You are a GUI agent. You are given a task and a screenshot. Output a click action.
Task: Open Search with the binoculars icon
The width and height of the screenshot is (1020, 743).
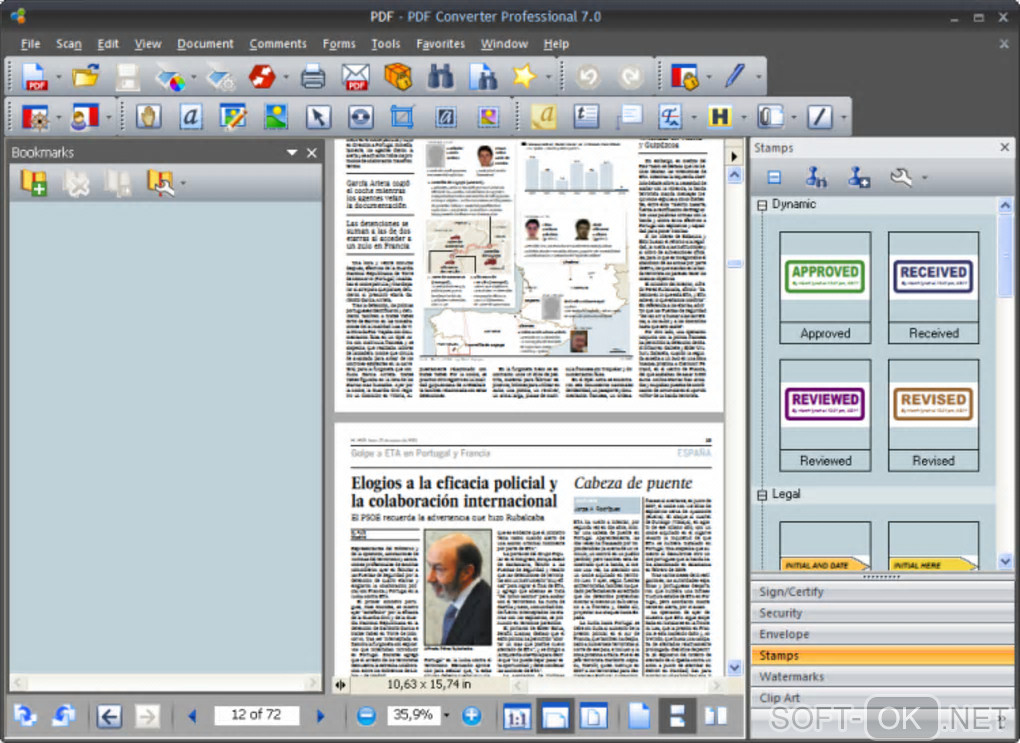[x=440, y=77]
